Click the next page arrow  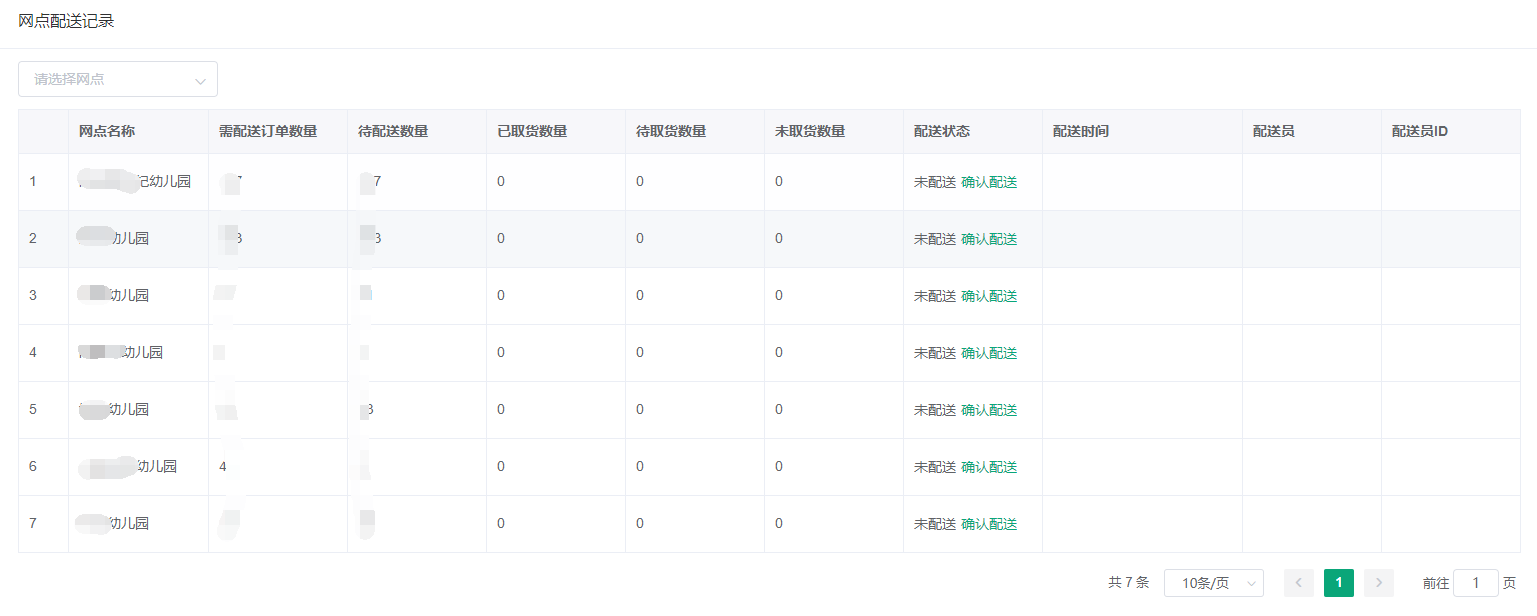point(1379,583)
